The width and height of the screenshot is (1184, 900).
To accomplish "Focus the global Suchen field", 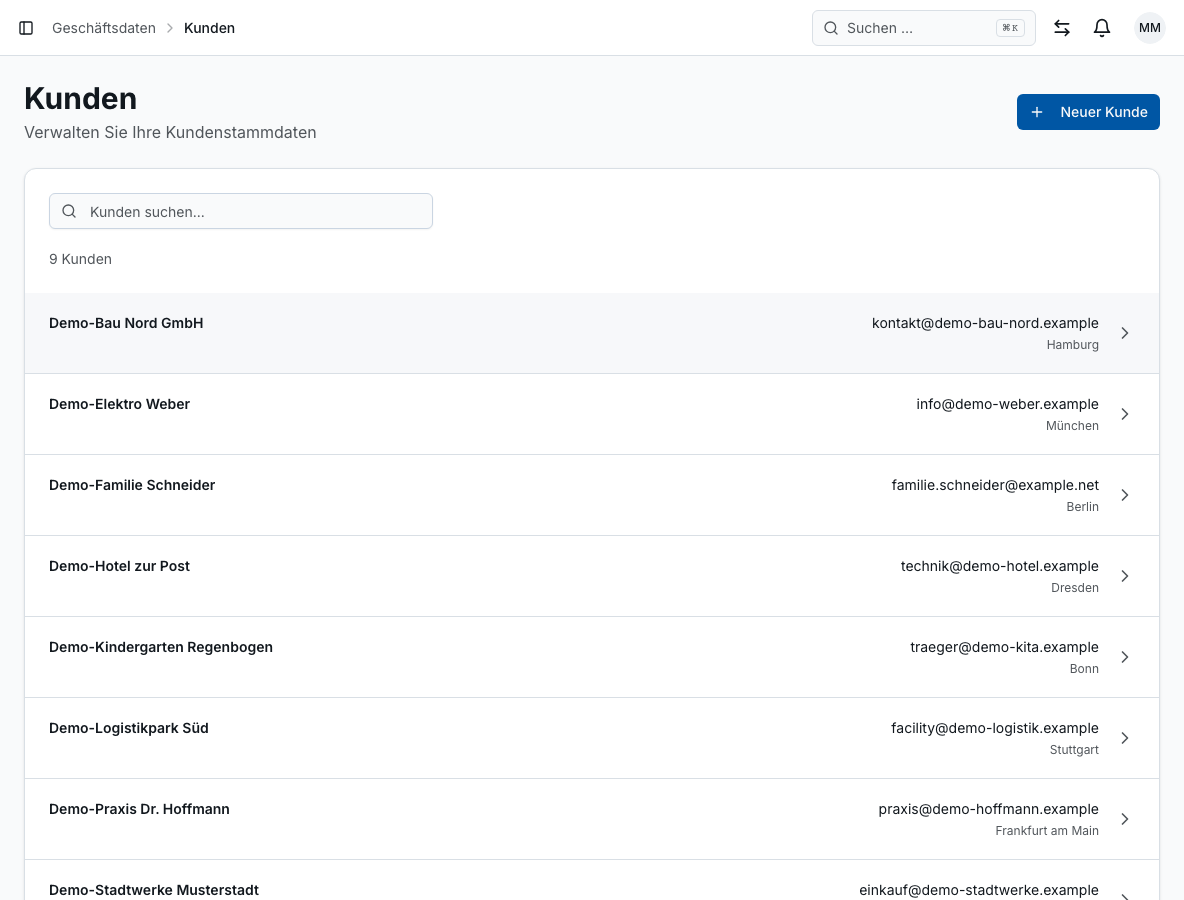I will [923, 28].
